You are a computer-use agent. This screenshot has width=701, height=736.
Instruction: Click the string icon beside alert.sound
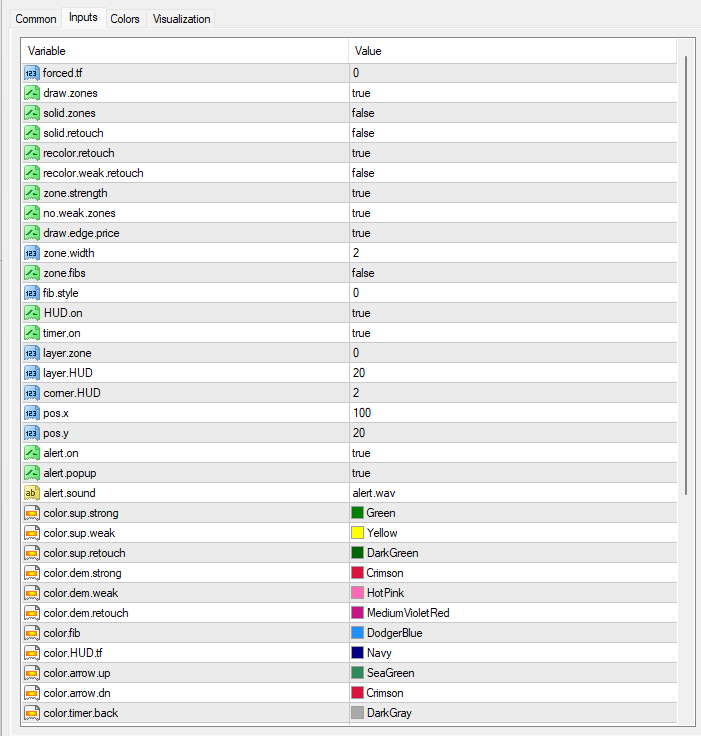coord(31,493)
